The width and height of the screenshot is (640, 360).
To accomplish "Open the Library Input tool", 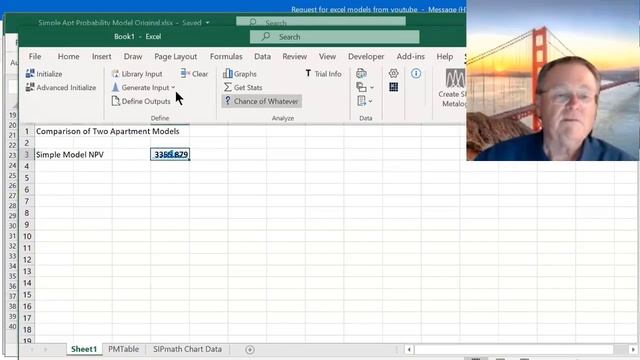I will pyautogui.click(x=137, y=74).
